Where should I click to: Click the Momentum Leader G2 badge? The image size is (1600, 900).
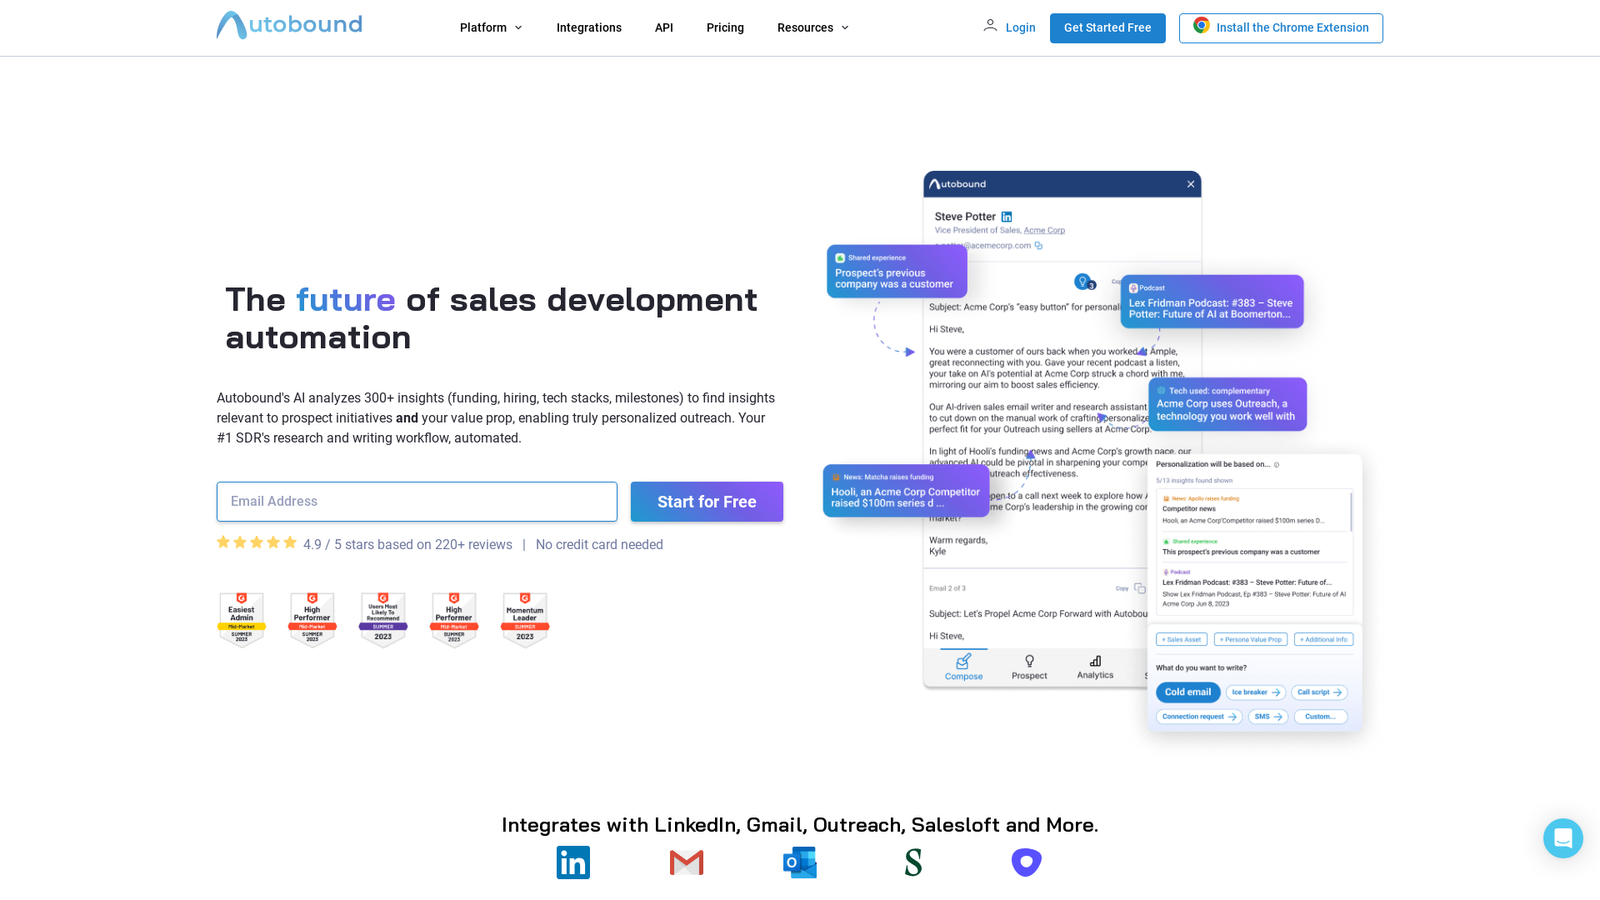click(x=525, y=620)
